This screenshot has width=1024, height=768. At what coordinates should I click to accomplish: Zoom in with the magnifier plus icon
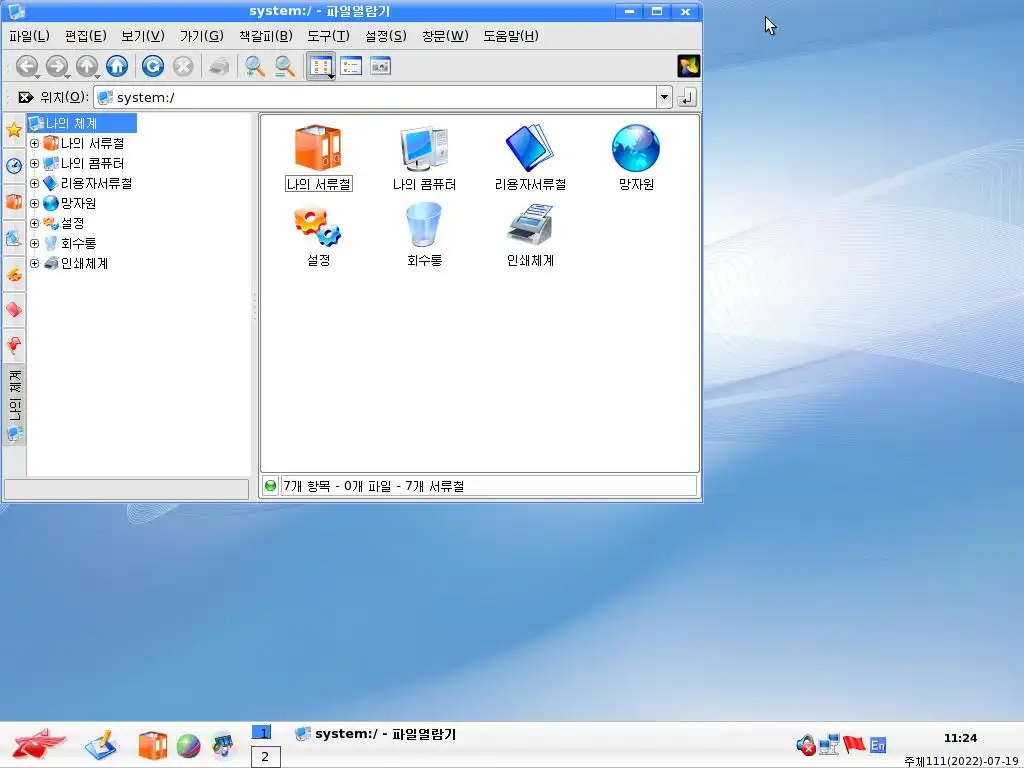pos(254,66)
